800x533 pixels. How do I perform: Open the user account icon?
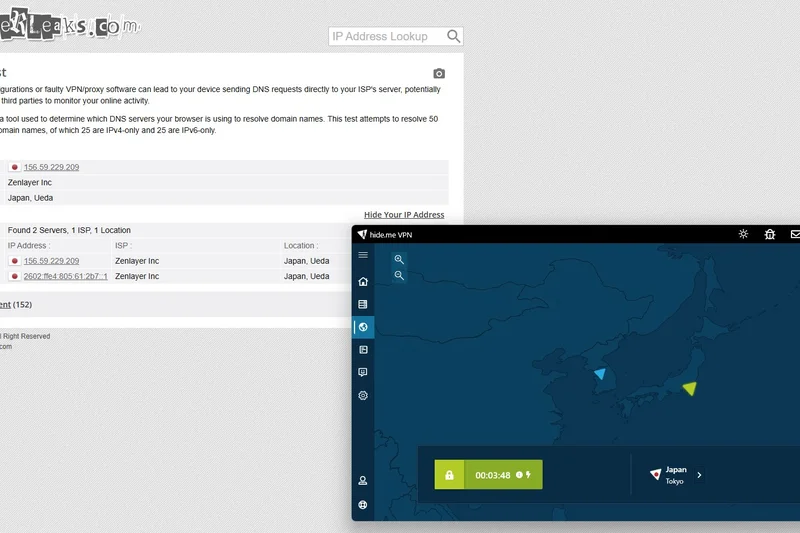tap(363, 481)
